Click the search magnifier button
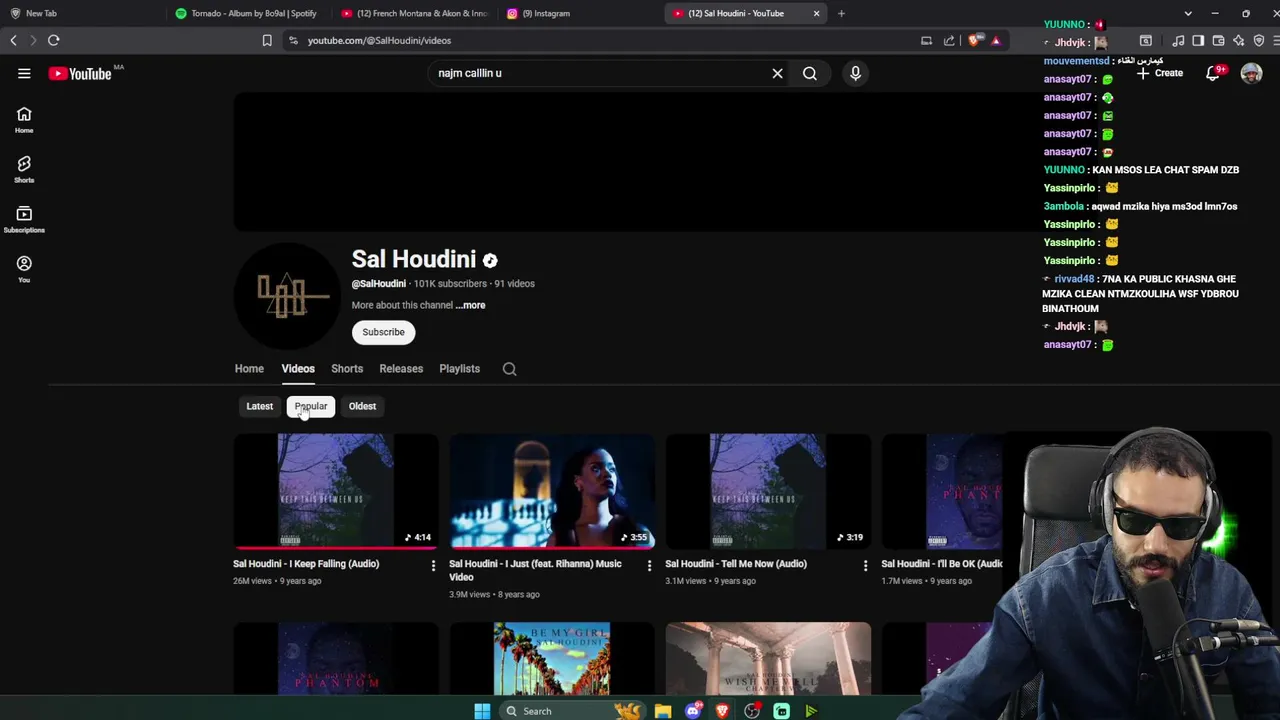Viewport: 1280px width, 720px height. [810, 73]
